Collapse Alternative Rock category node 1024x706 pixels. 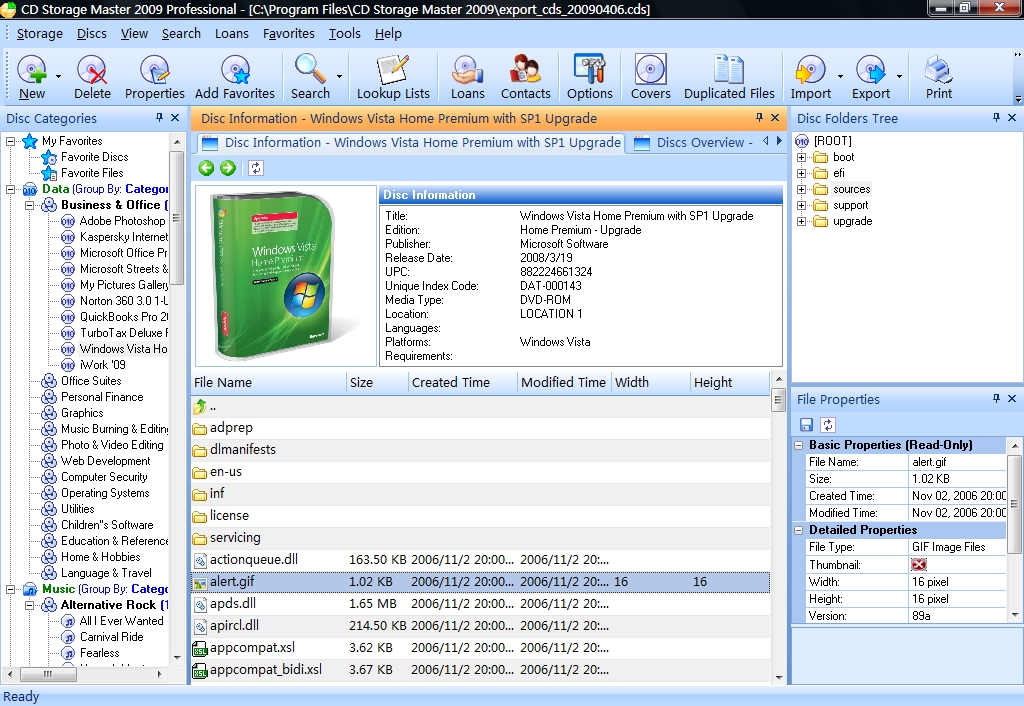(29, 605)
